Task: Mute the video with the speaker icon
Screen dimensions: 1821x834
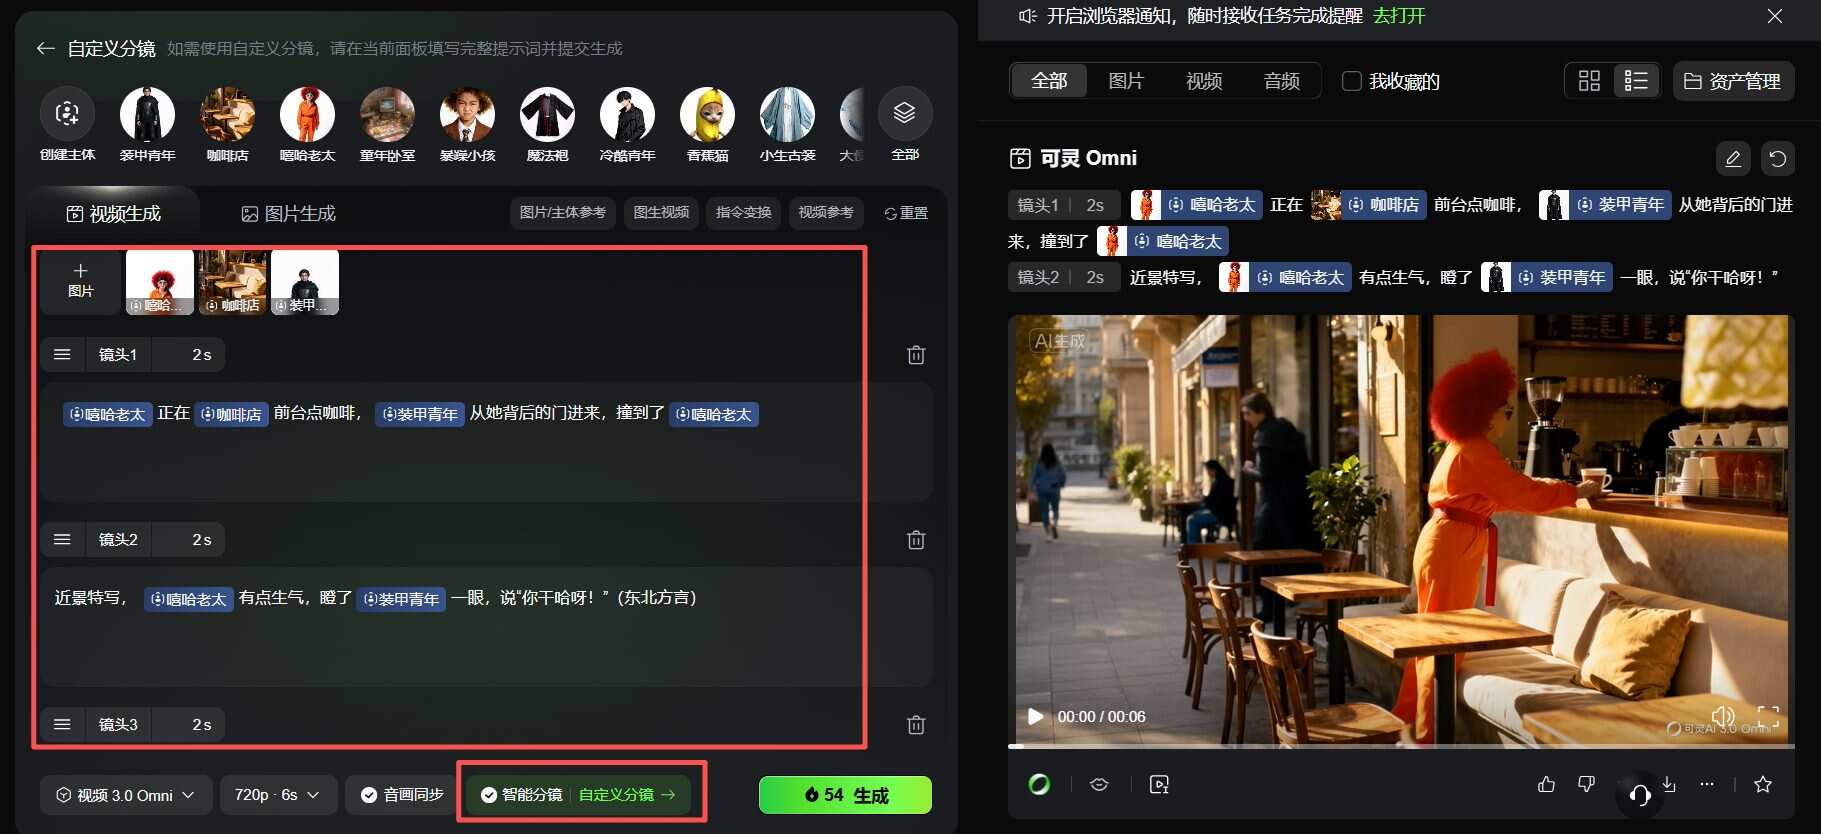Action: pyautogui.click(x=1723, y=716)
